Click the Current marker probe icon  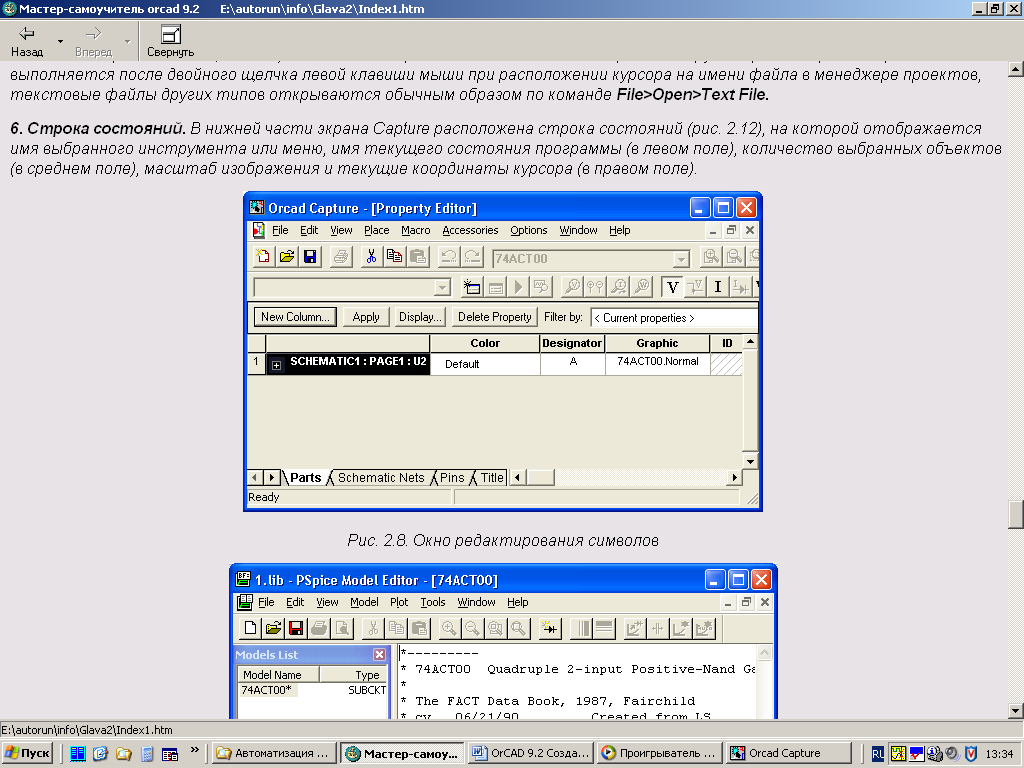click(618, 287)
